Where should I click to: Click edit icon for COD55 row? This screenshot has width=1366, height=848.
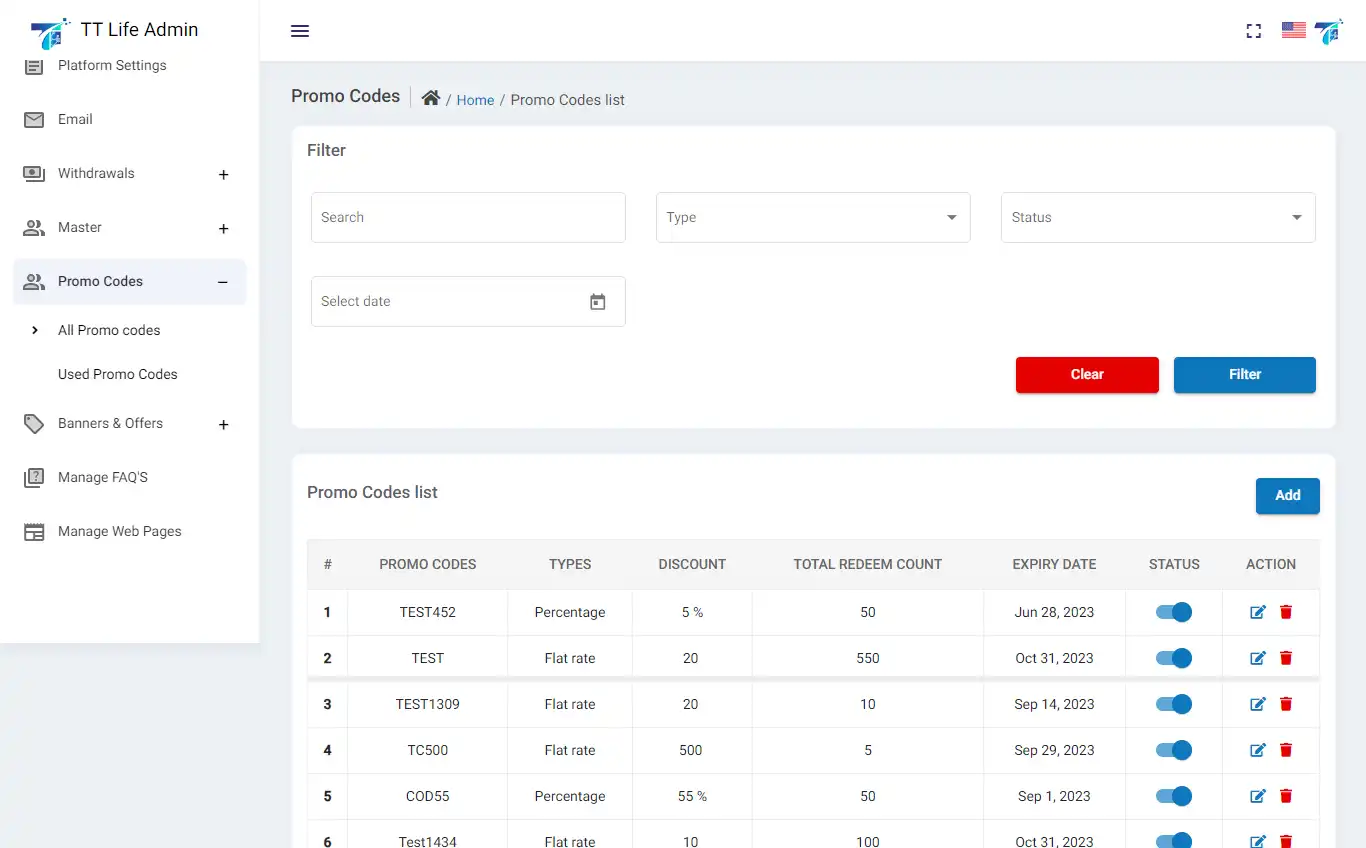(1258, 796)
